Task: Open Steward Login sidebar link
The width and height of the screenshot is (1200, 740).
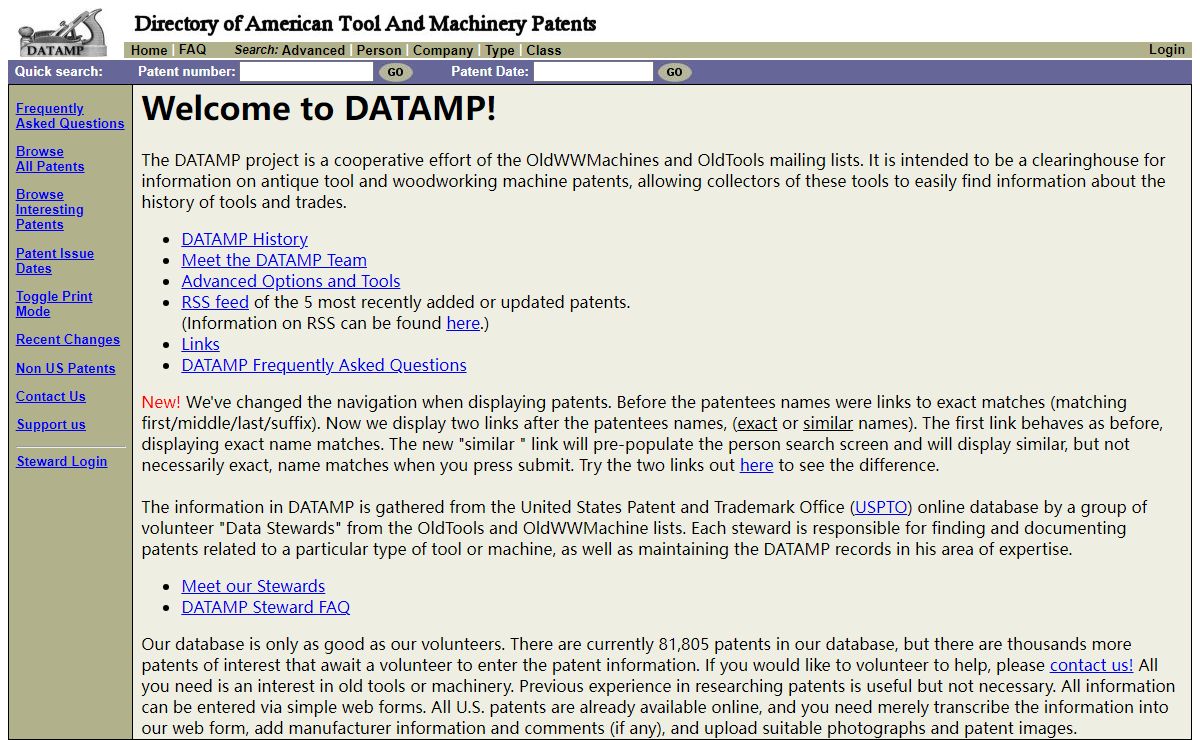Action: [x=62, y=461]
